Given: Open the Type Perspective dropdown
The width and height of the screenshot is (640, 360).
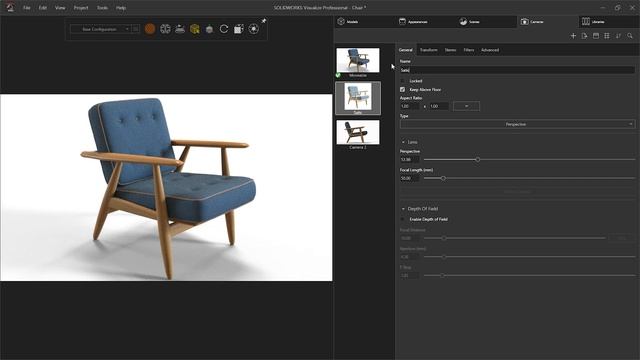Looking at the screenshot, I should click(x=517, y=124).
